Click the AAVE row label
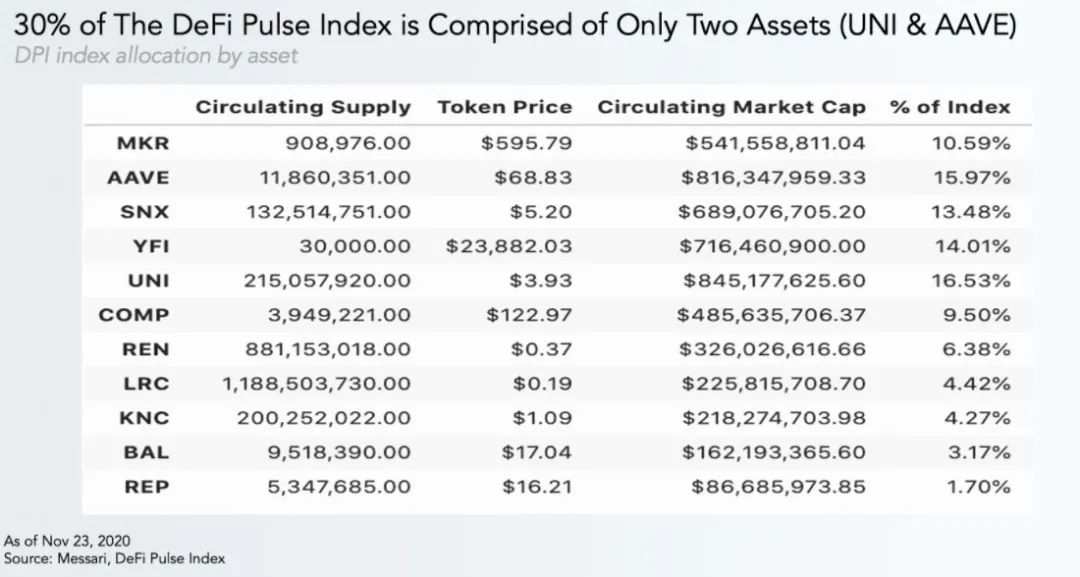The height and width of the screenshot is (577, 1080). click(x=137, y=177)
